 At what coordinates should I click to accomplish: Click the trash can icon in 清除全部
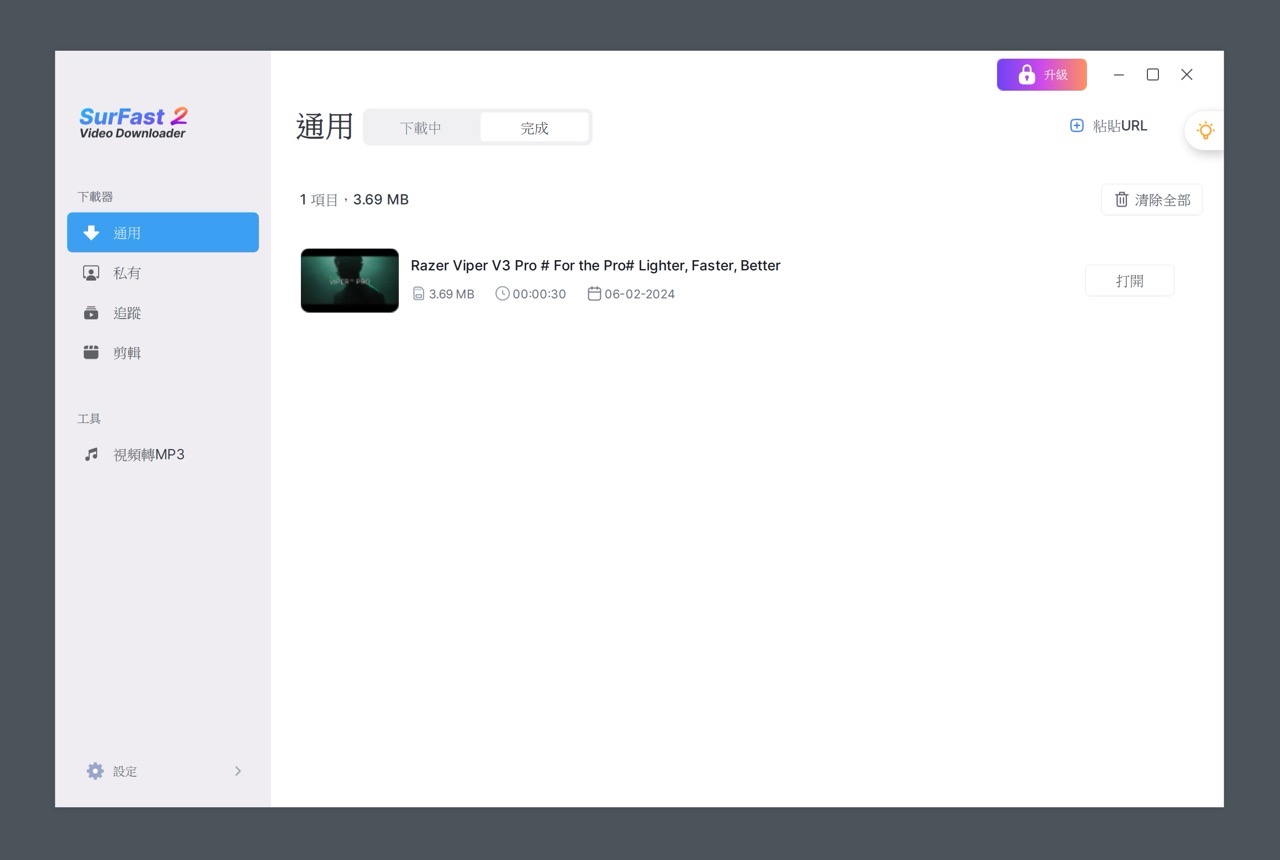coord(1122,199)
